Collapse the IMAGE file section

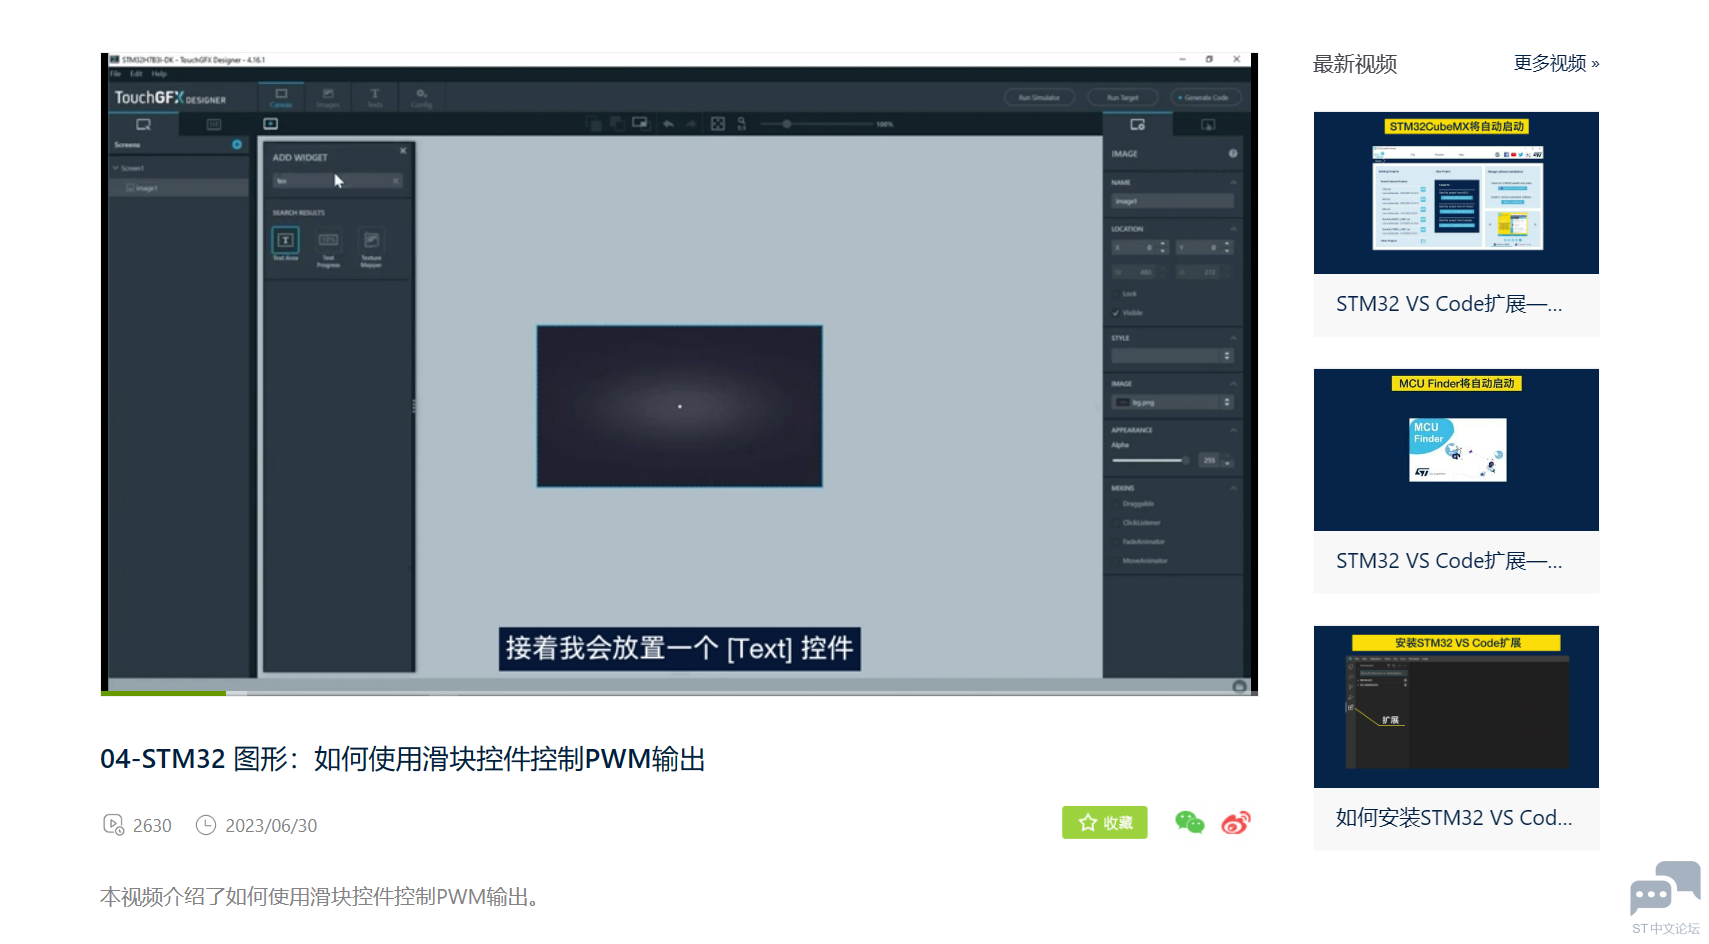tap(1233, 384)
